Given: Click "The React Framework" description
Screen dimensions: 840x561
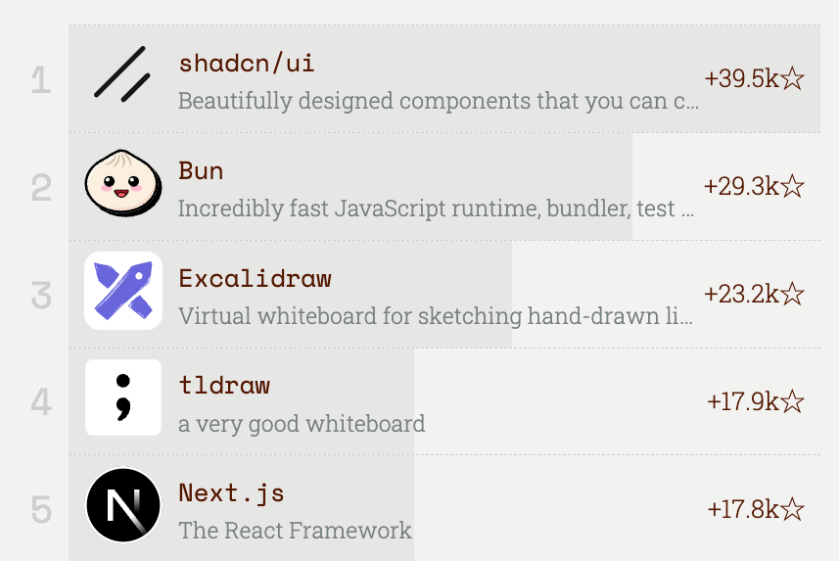Looking at the screenshot, I should pyautogui.click(x=295, y=530).
